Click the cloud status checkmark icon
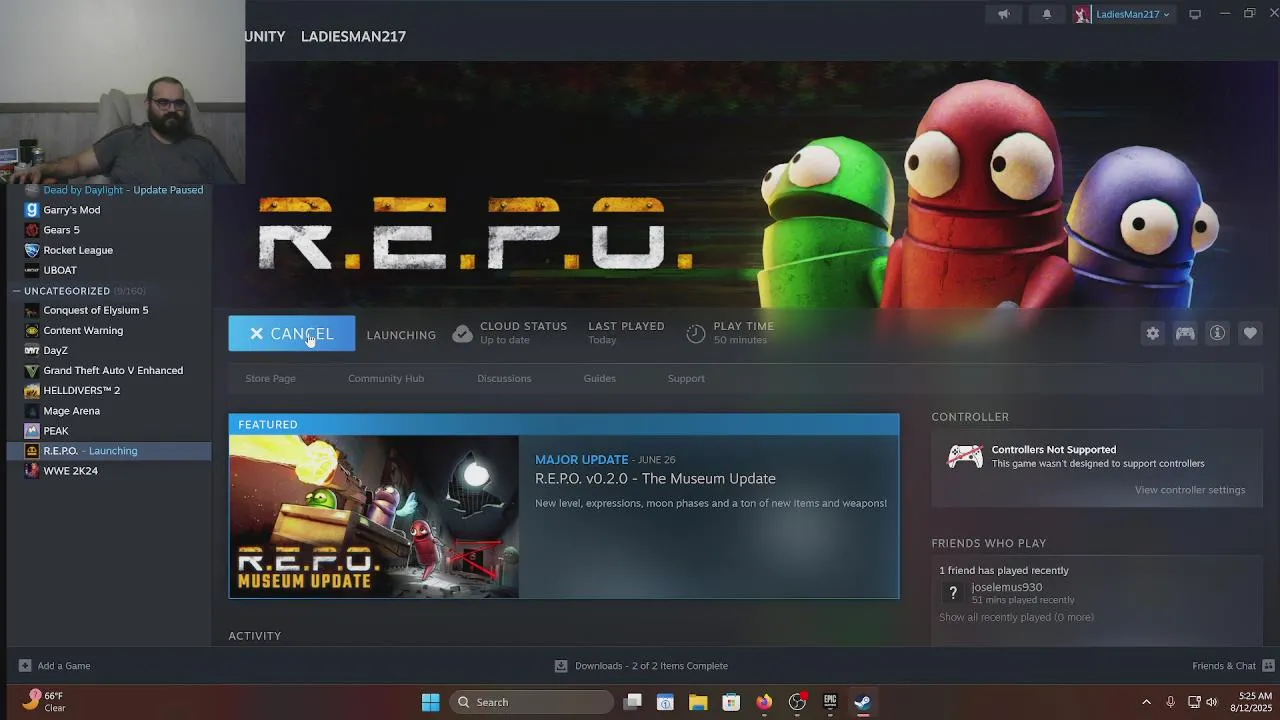 pyautogui.click(x=462, y=333)
